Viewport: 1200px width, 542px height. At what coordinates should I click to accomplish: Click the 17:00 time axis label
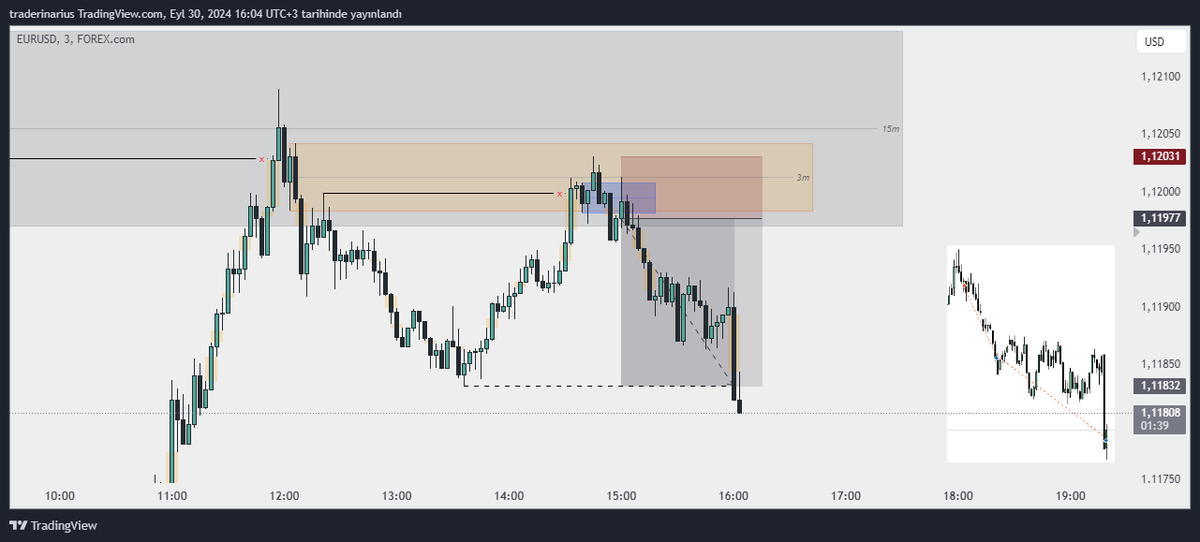(846, 495)
